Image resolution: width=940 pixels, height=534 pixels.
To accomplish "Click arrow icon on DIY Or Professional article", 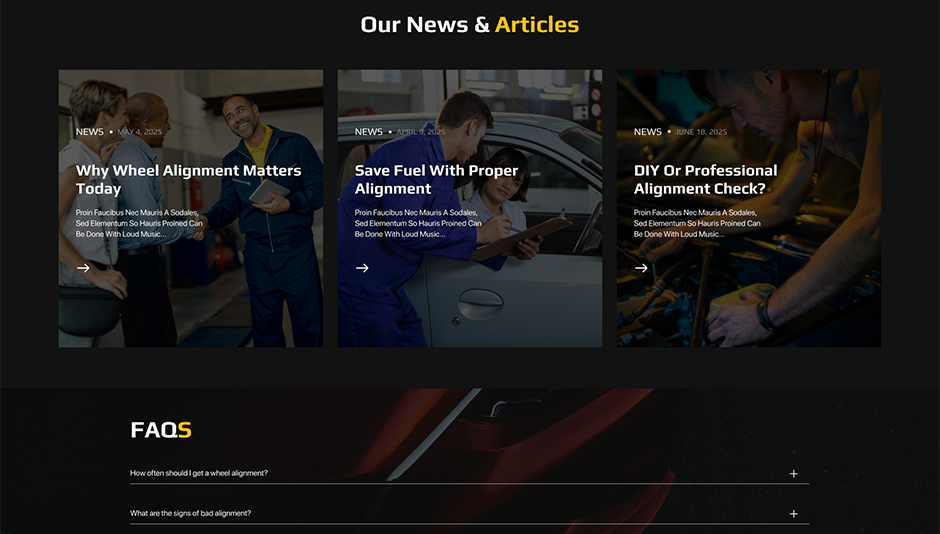I will (x=641, y=268).
